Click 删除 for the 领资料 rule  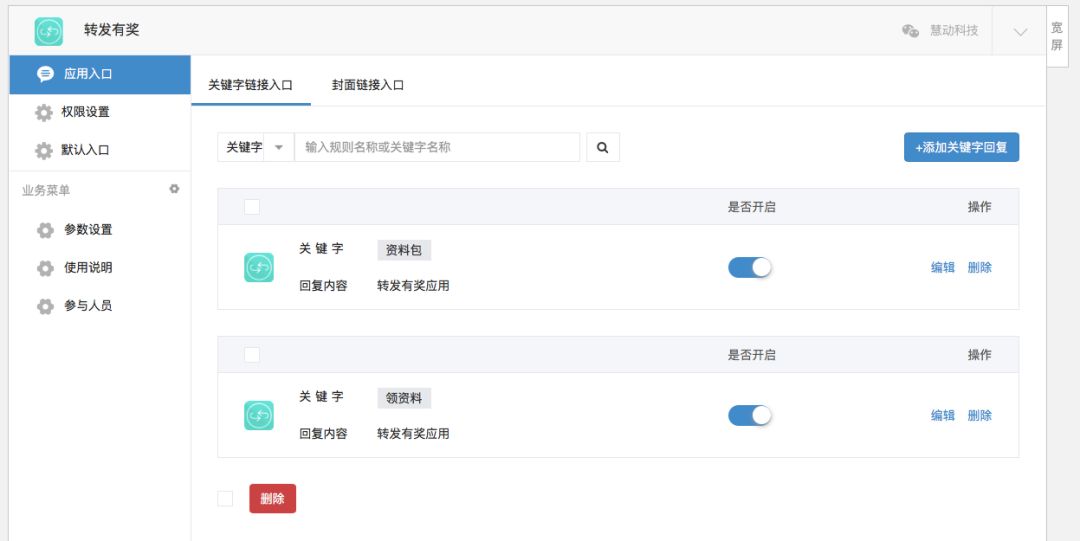tap(979, 416)
